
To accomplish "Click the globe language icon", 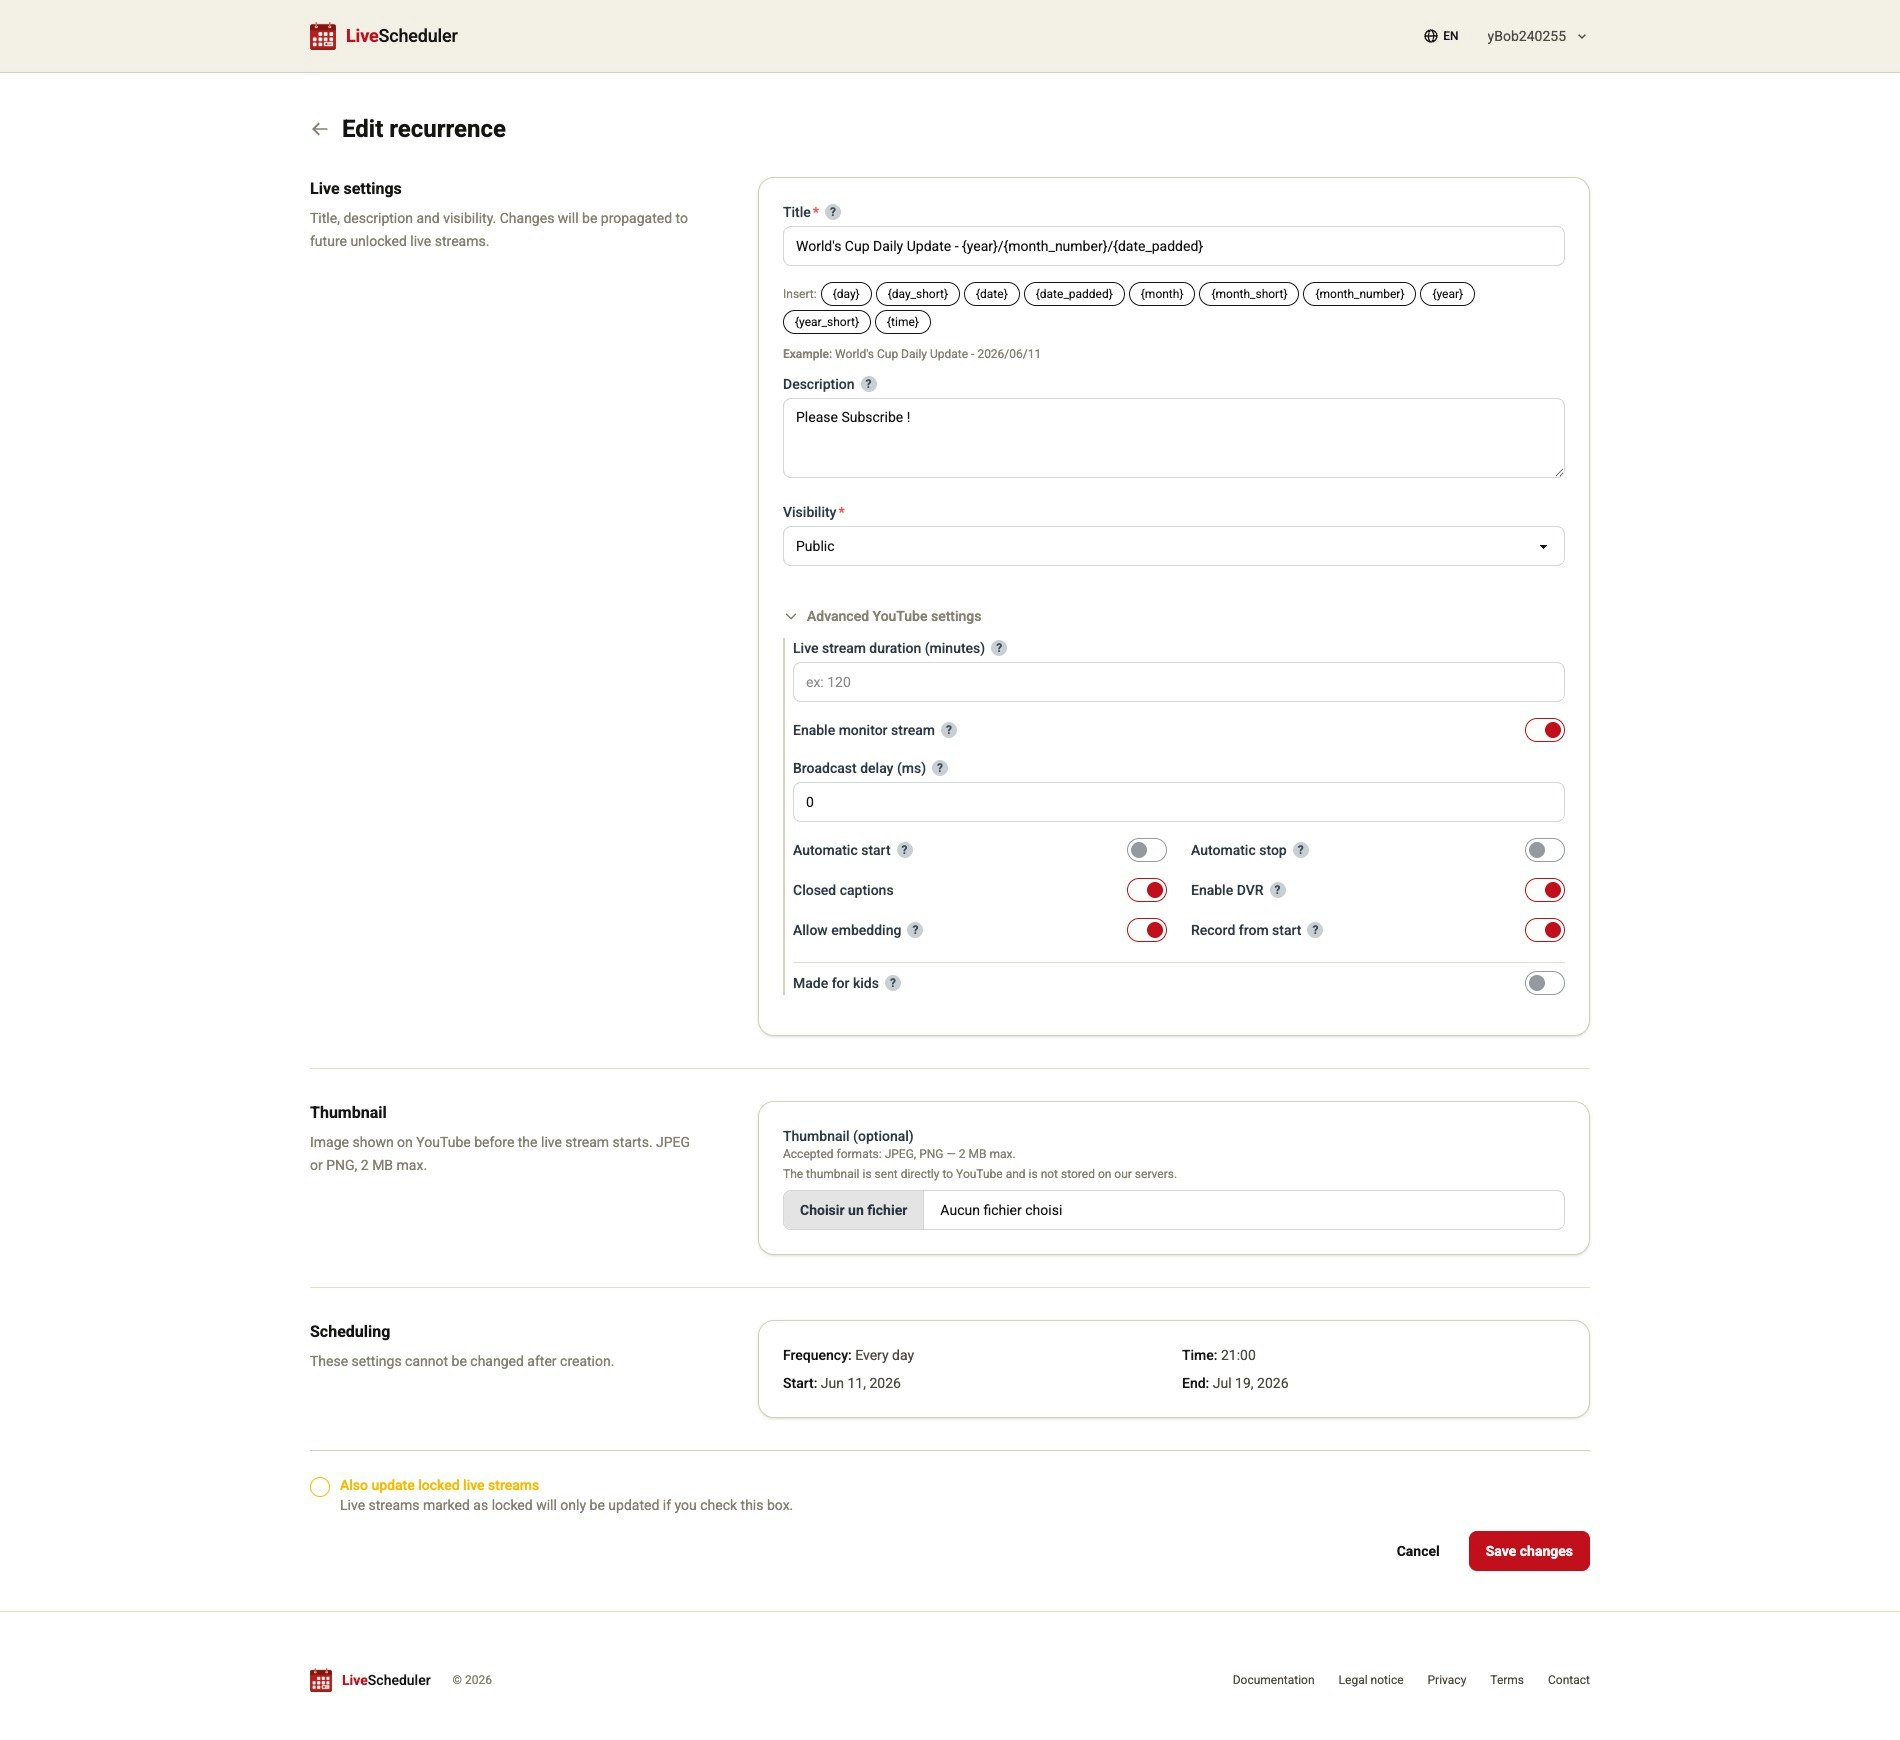I will click(x=1431, y=36).
